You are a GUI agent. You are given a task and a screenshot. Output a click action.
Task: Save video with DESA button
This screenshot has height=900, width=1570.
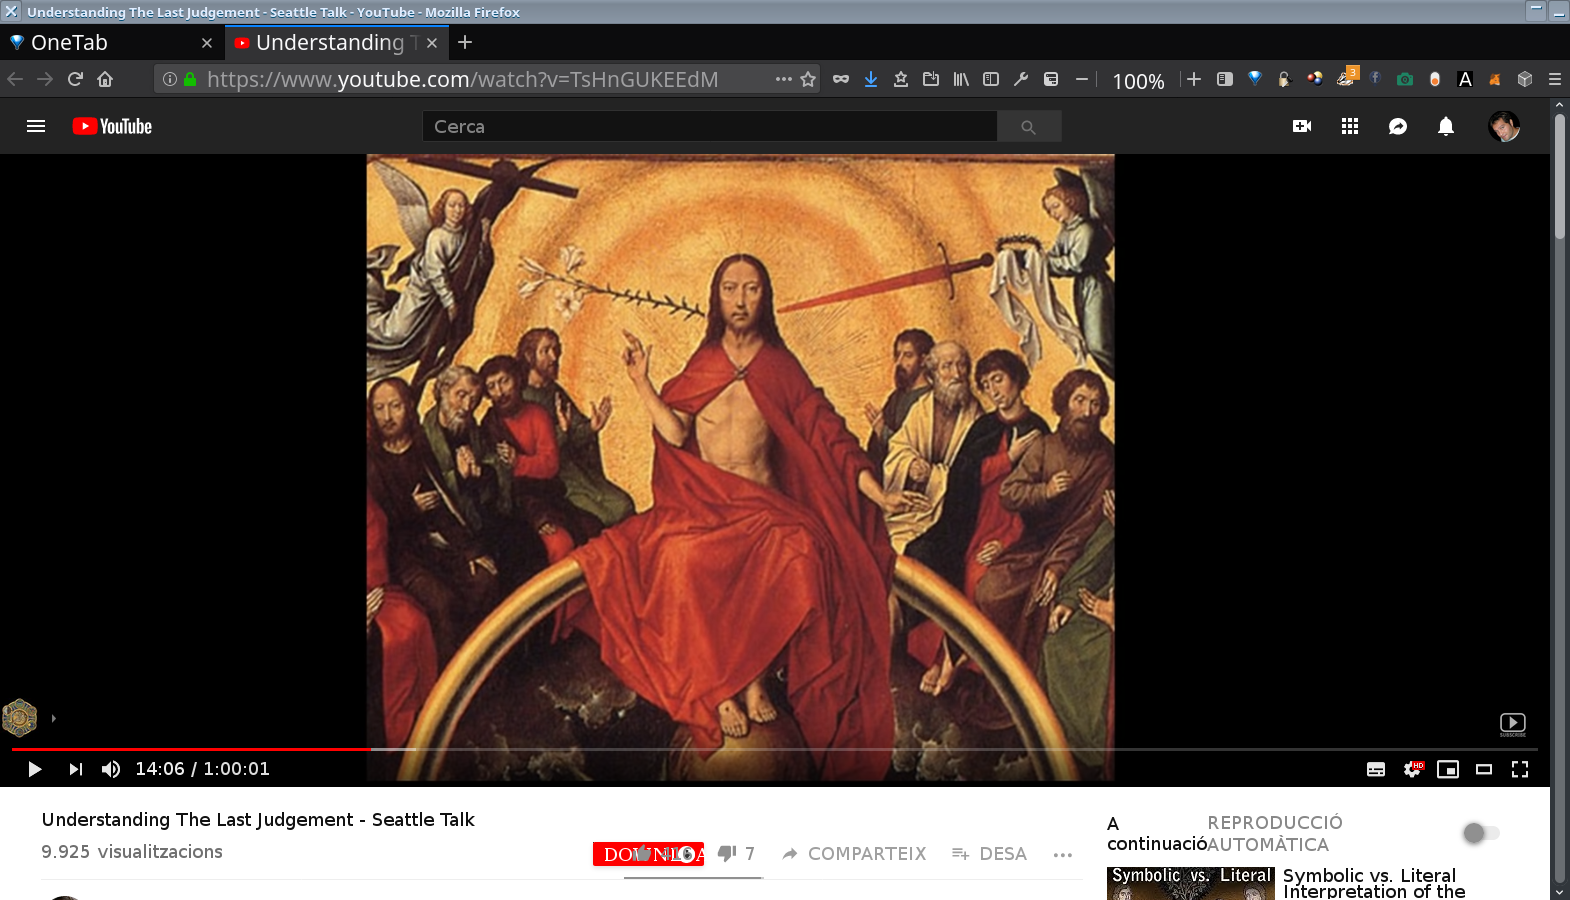989,853
